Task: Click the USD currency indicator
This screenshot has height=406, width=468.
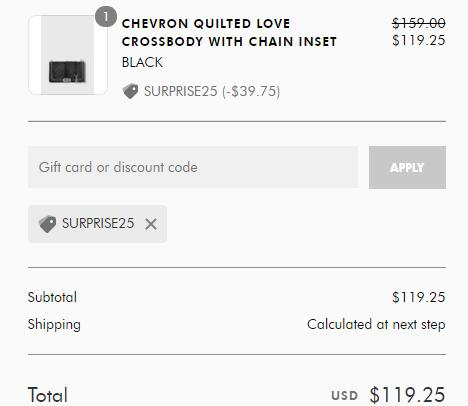Action: coord(345,396)
